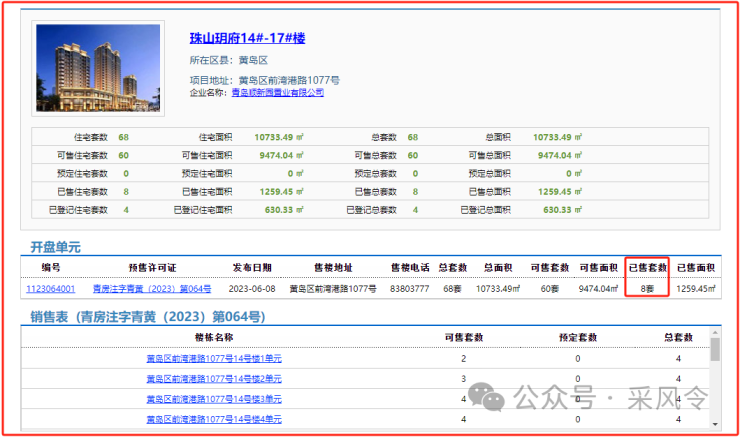Open the 14号楼4单元 building link
This screenshot has height=437, width=740.
[x=213, y=419]
